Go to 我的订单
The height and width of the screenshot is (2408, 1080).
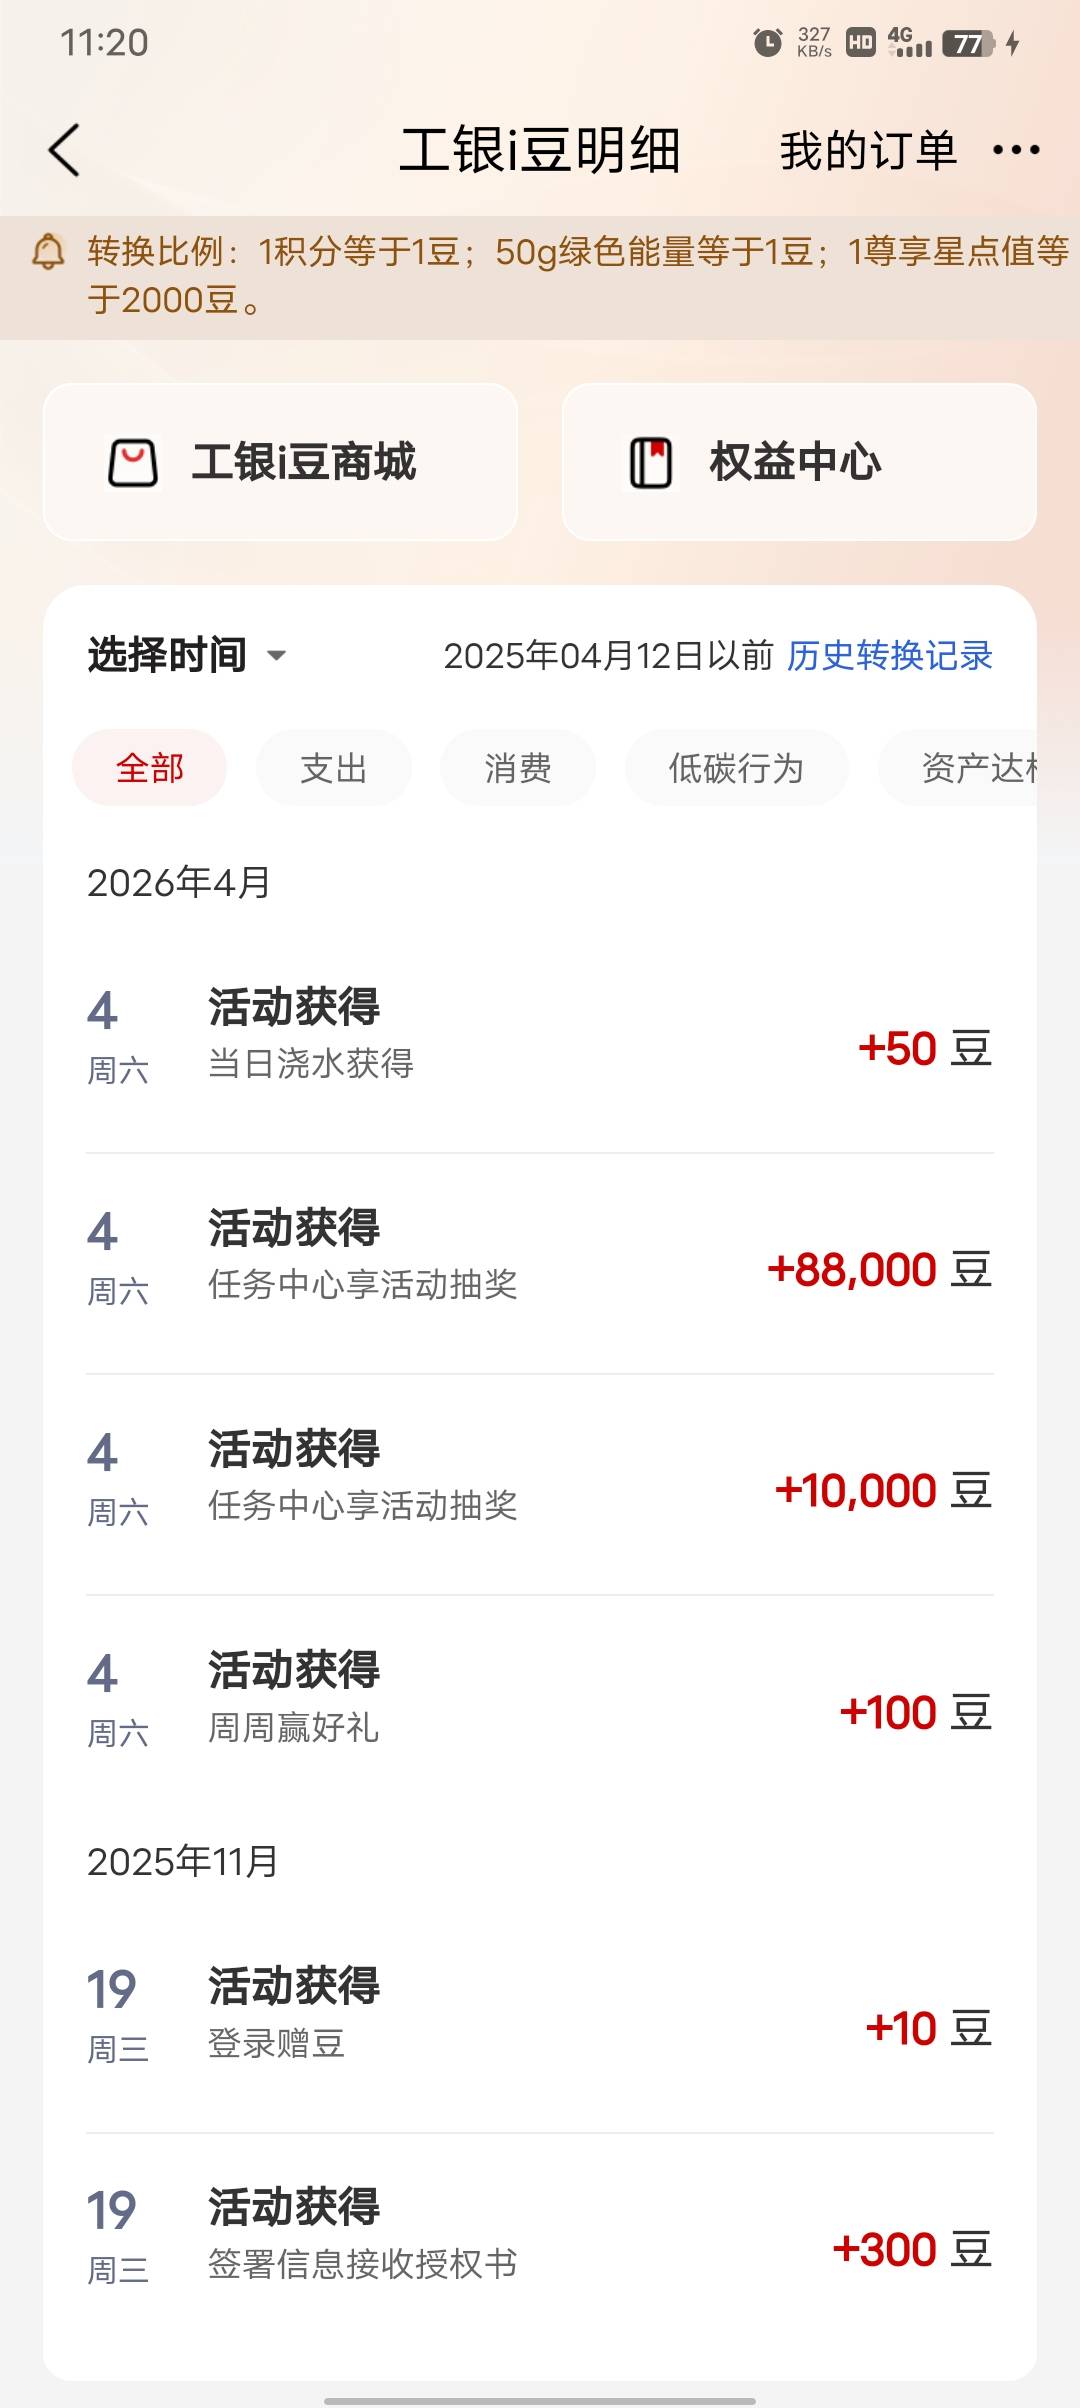pos(868,151)
